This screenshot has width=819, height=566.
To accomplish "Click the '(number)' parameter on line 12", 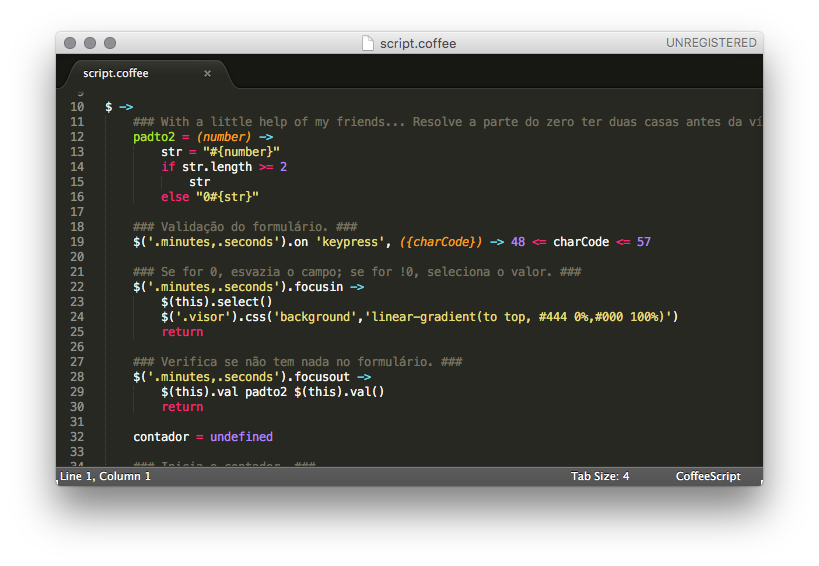I will pos(224,137).
